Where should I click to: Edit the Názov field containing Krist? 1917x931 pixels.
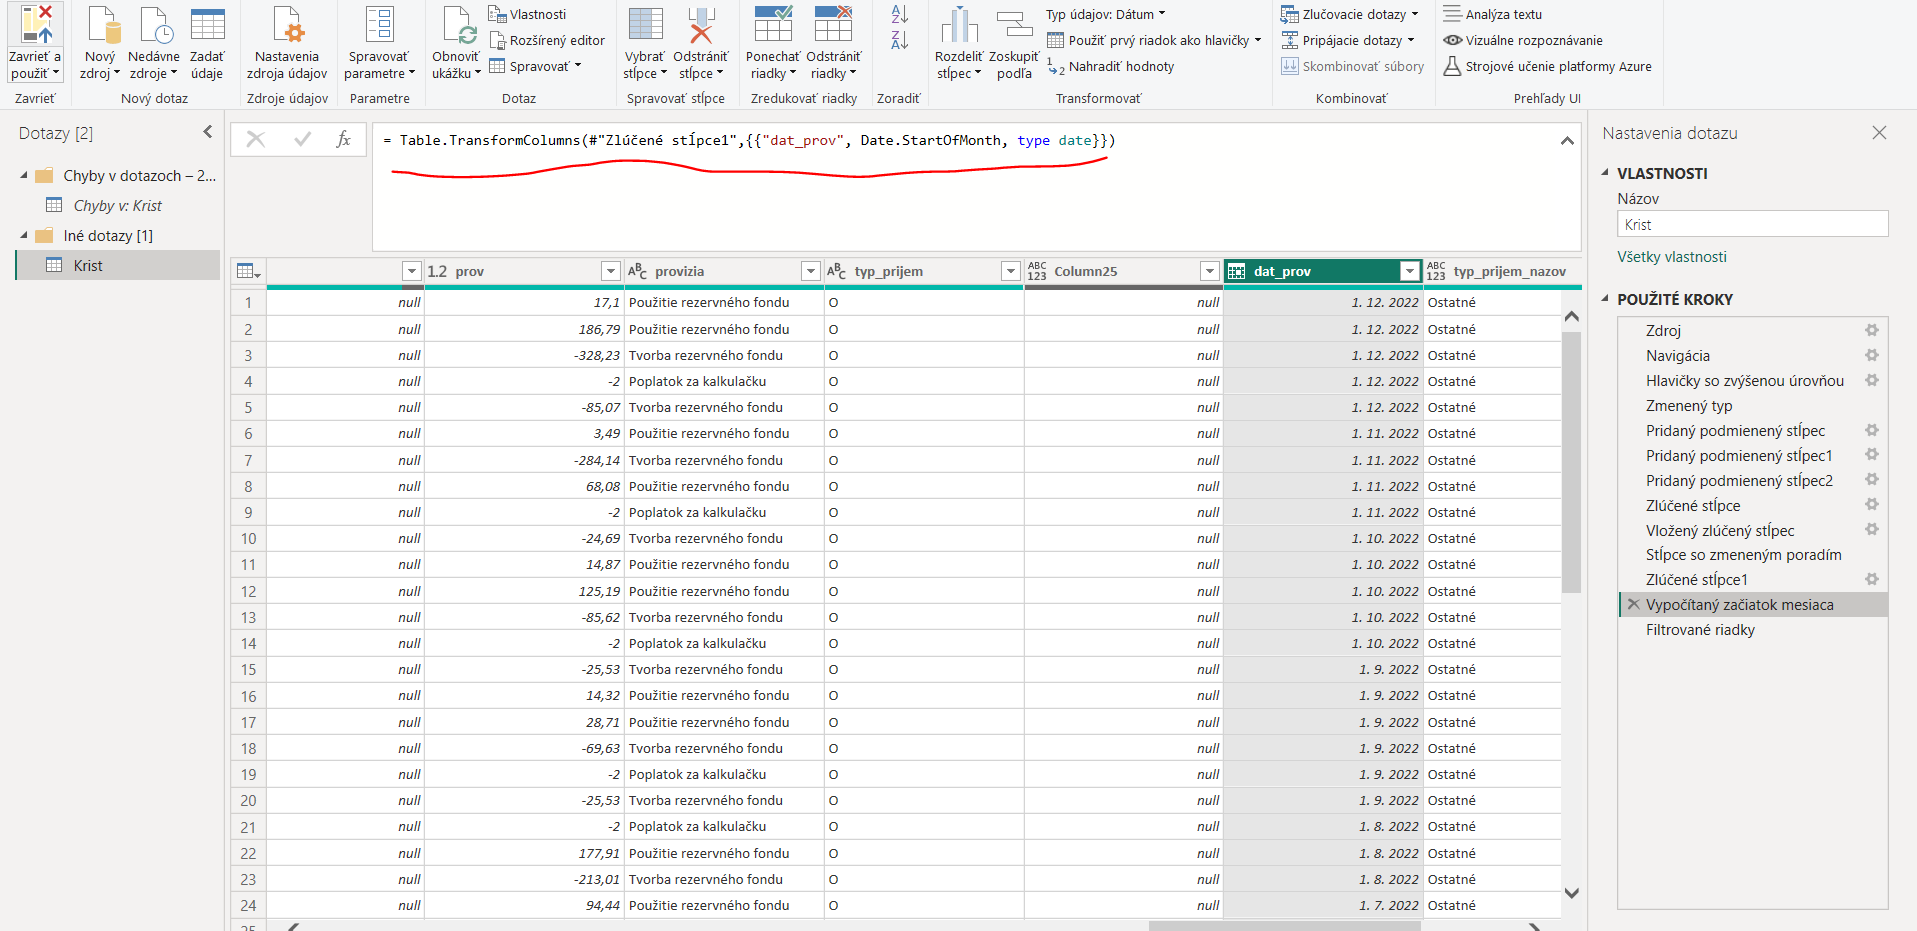tap(1752, 224)
